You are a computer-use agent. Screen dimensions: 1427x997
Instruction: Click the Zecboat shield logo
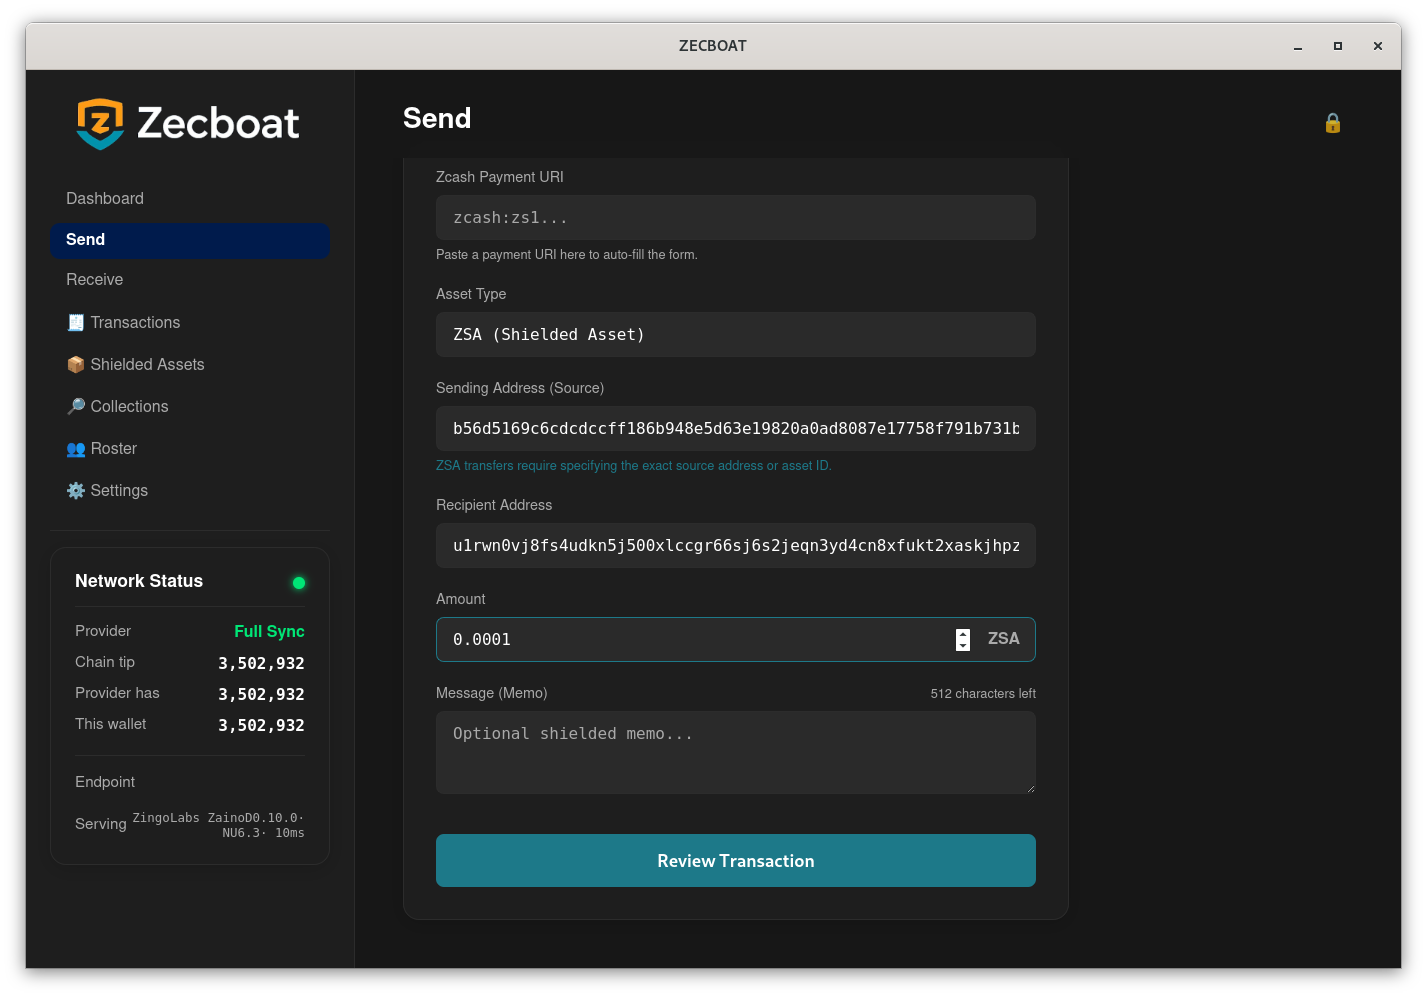click(100, 123)
